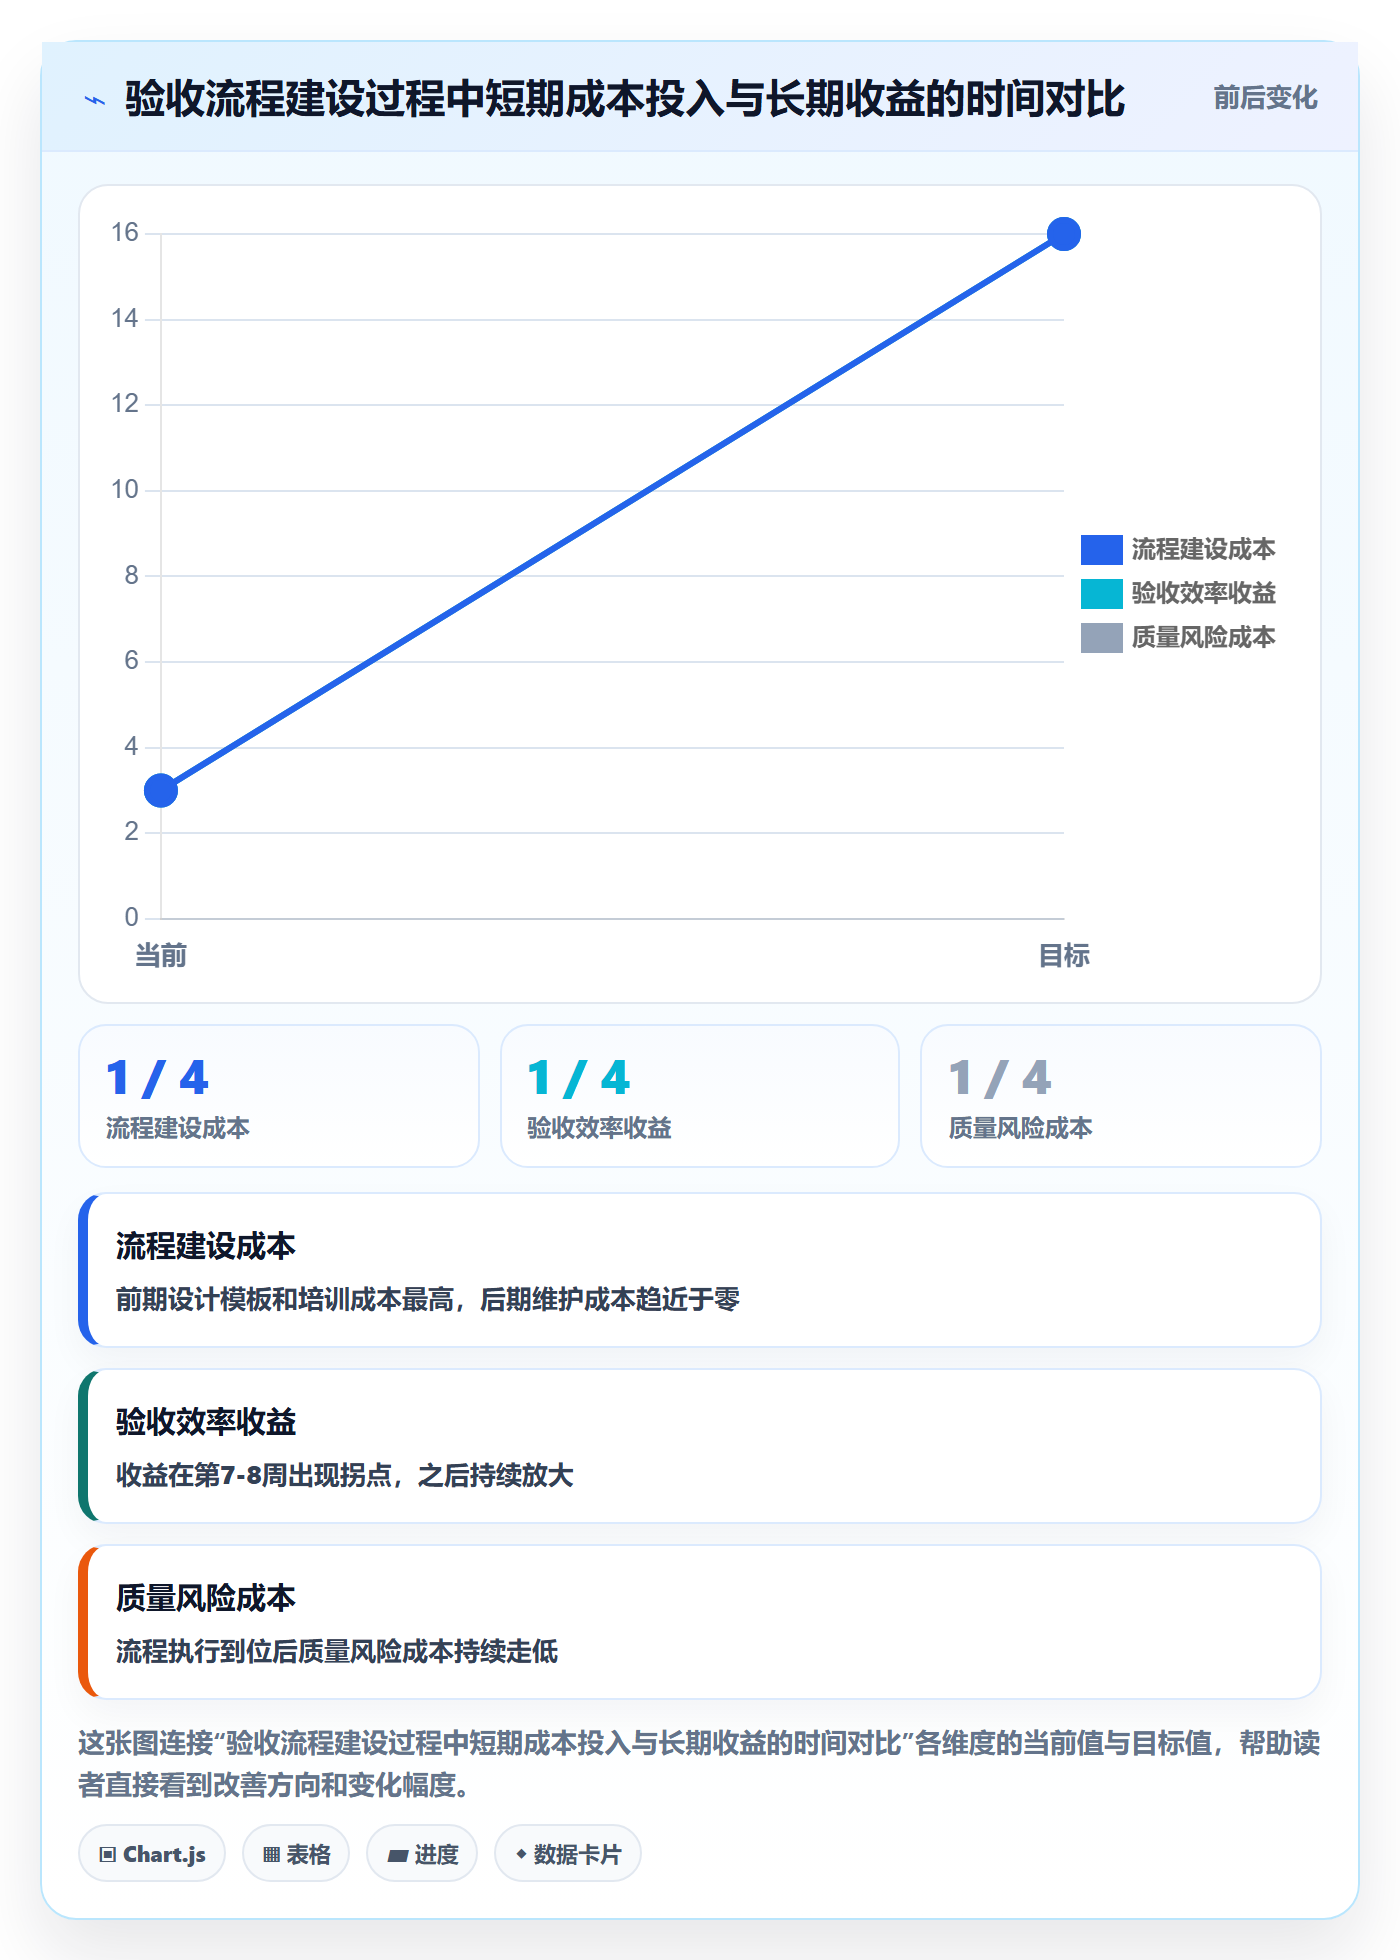Click the lightning bolt icon beside title

[95, 100]
